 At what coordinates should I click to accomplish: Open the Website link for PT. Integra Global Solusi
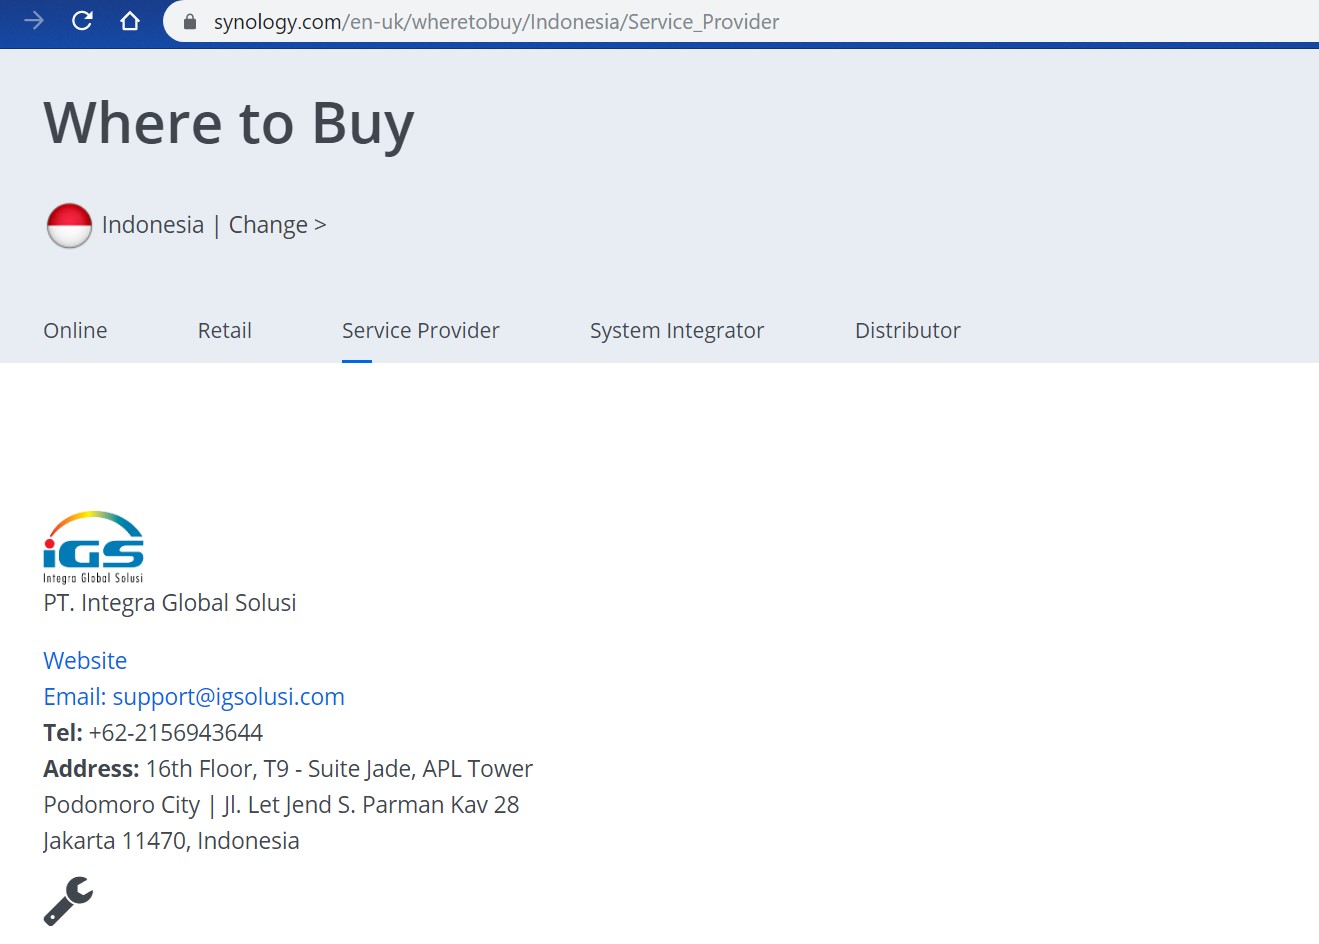pyautogui.click(x=84, y=660)
